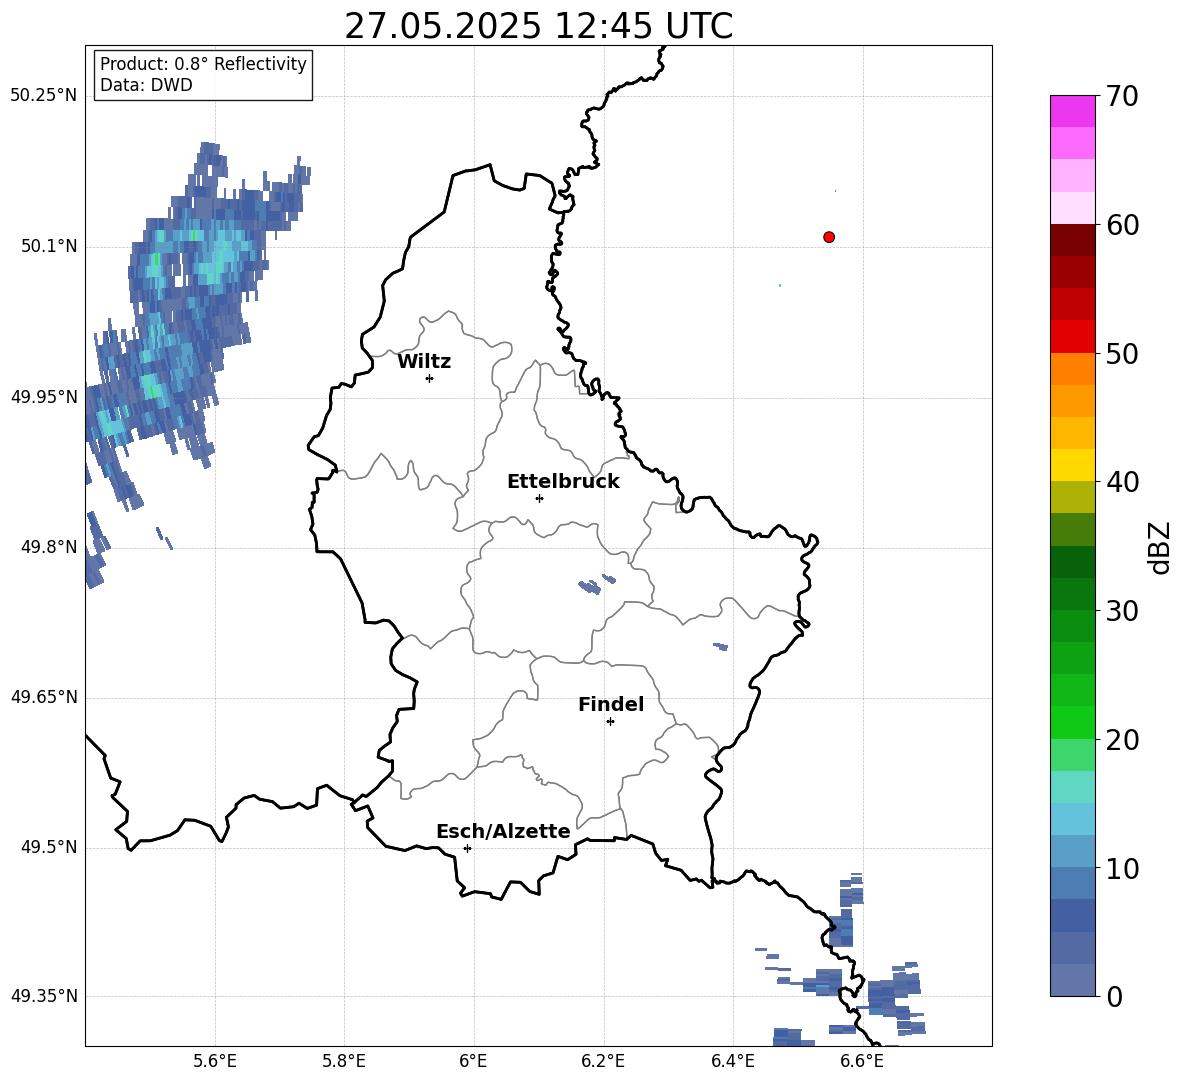Click the 49.65°N latitude label

[43, 696]
